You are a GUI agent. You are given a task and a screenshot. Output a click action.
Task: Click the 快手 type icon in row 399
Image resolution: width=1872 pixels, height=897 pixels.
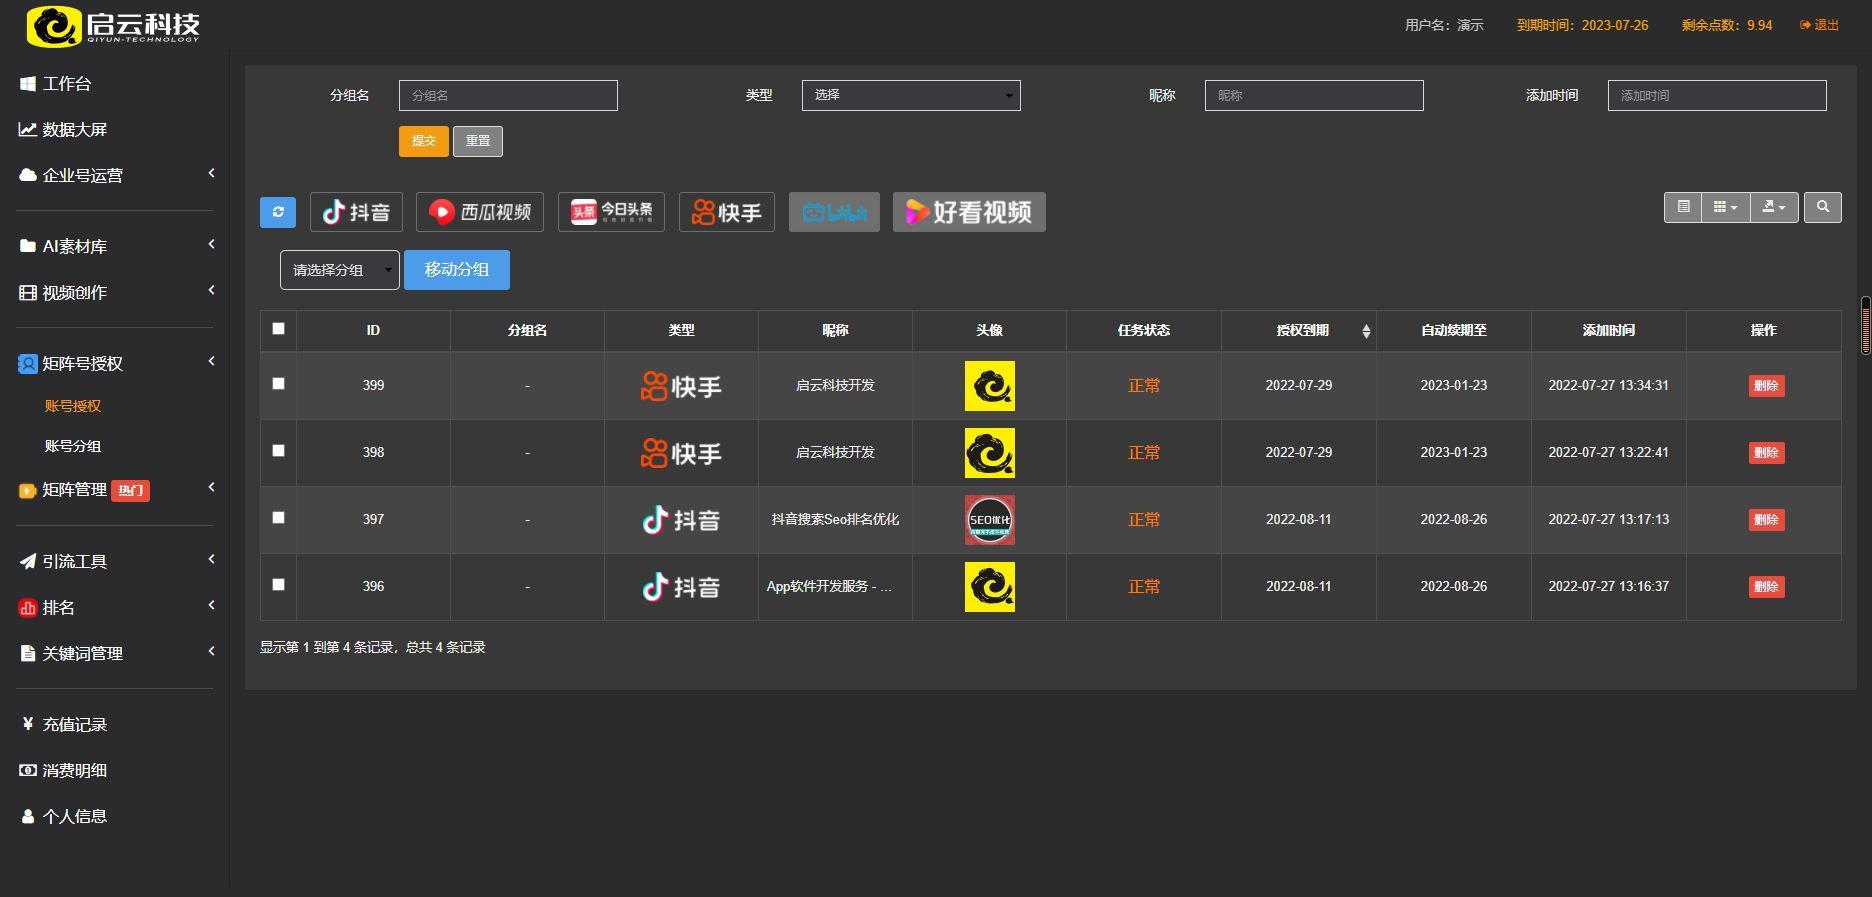click(681, 386)
